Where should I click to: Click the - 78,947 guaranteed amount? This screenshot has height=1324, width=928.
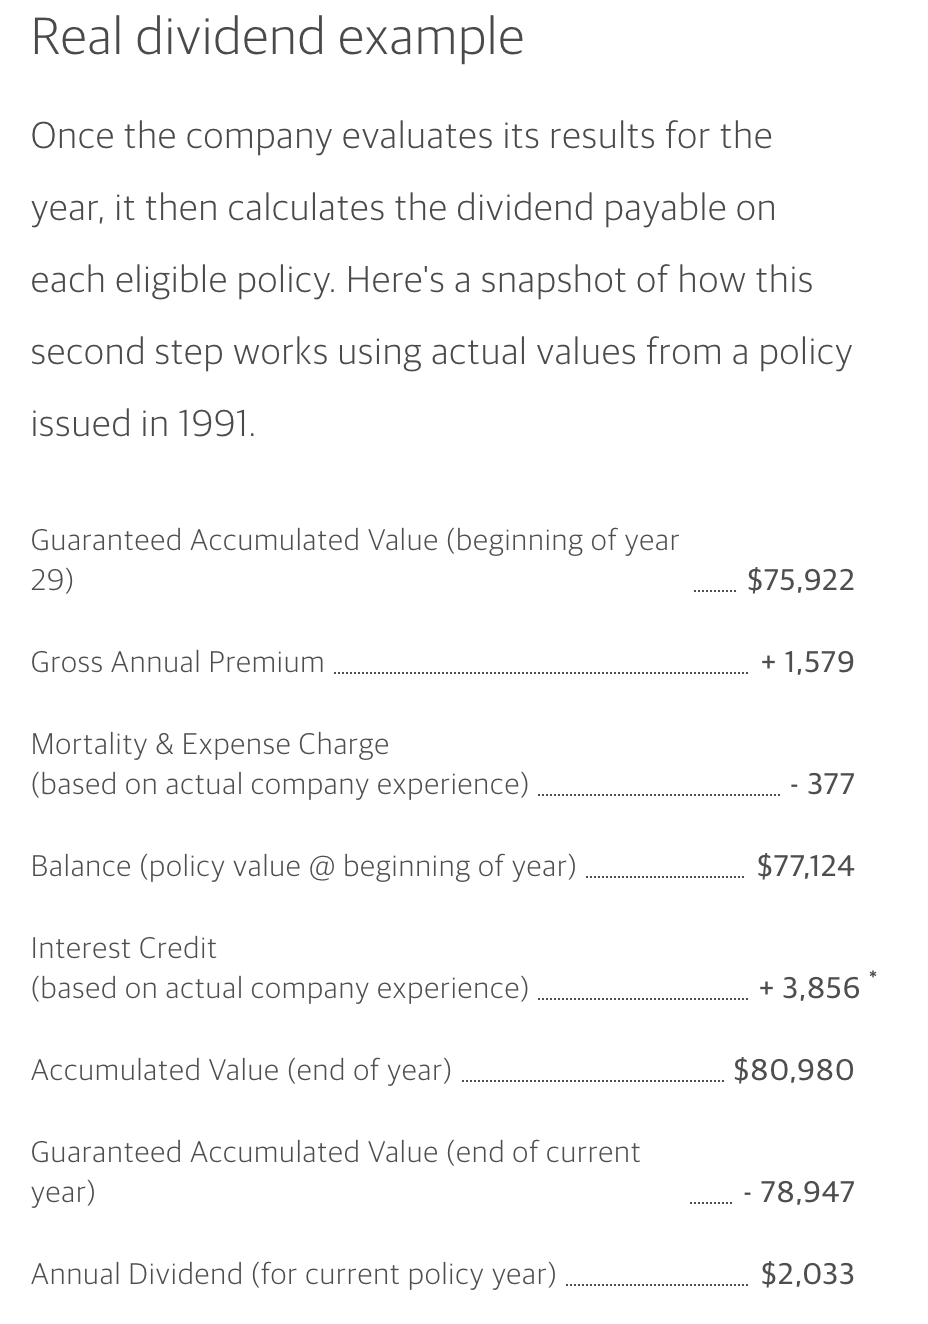[x=799, y=1192]
